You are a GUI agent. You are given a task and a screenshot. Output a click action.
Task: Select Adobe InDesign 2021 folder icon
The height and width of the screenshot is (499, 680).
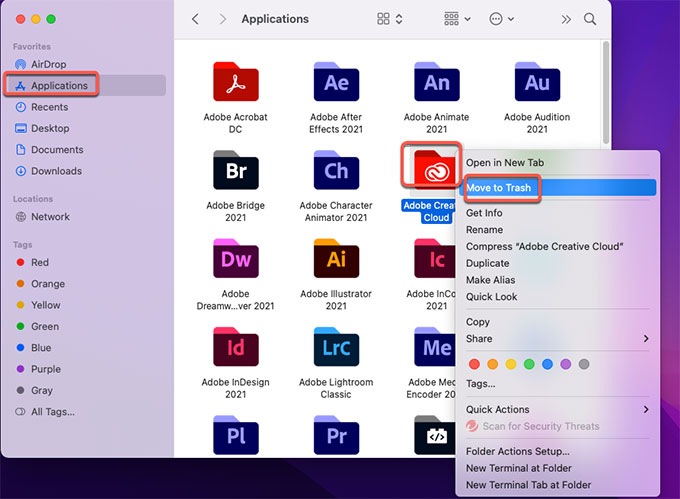click(x=235, y=347)
